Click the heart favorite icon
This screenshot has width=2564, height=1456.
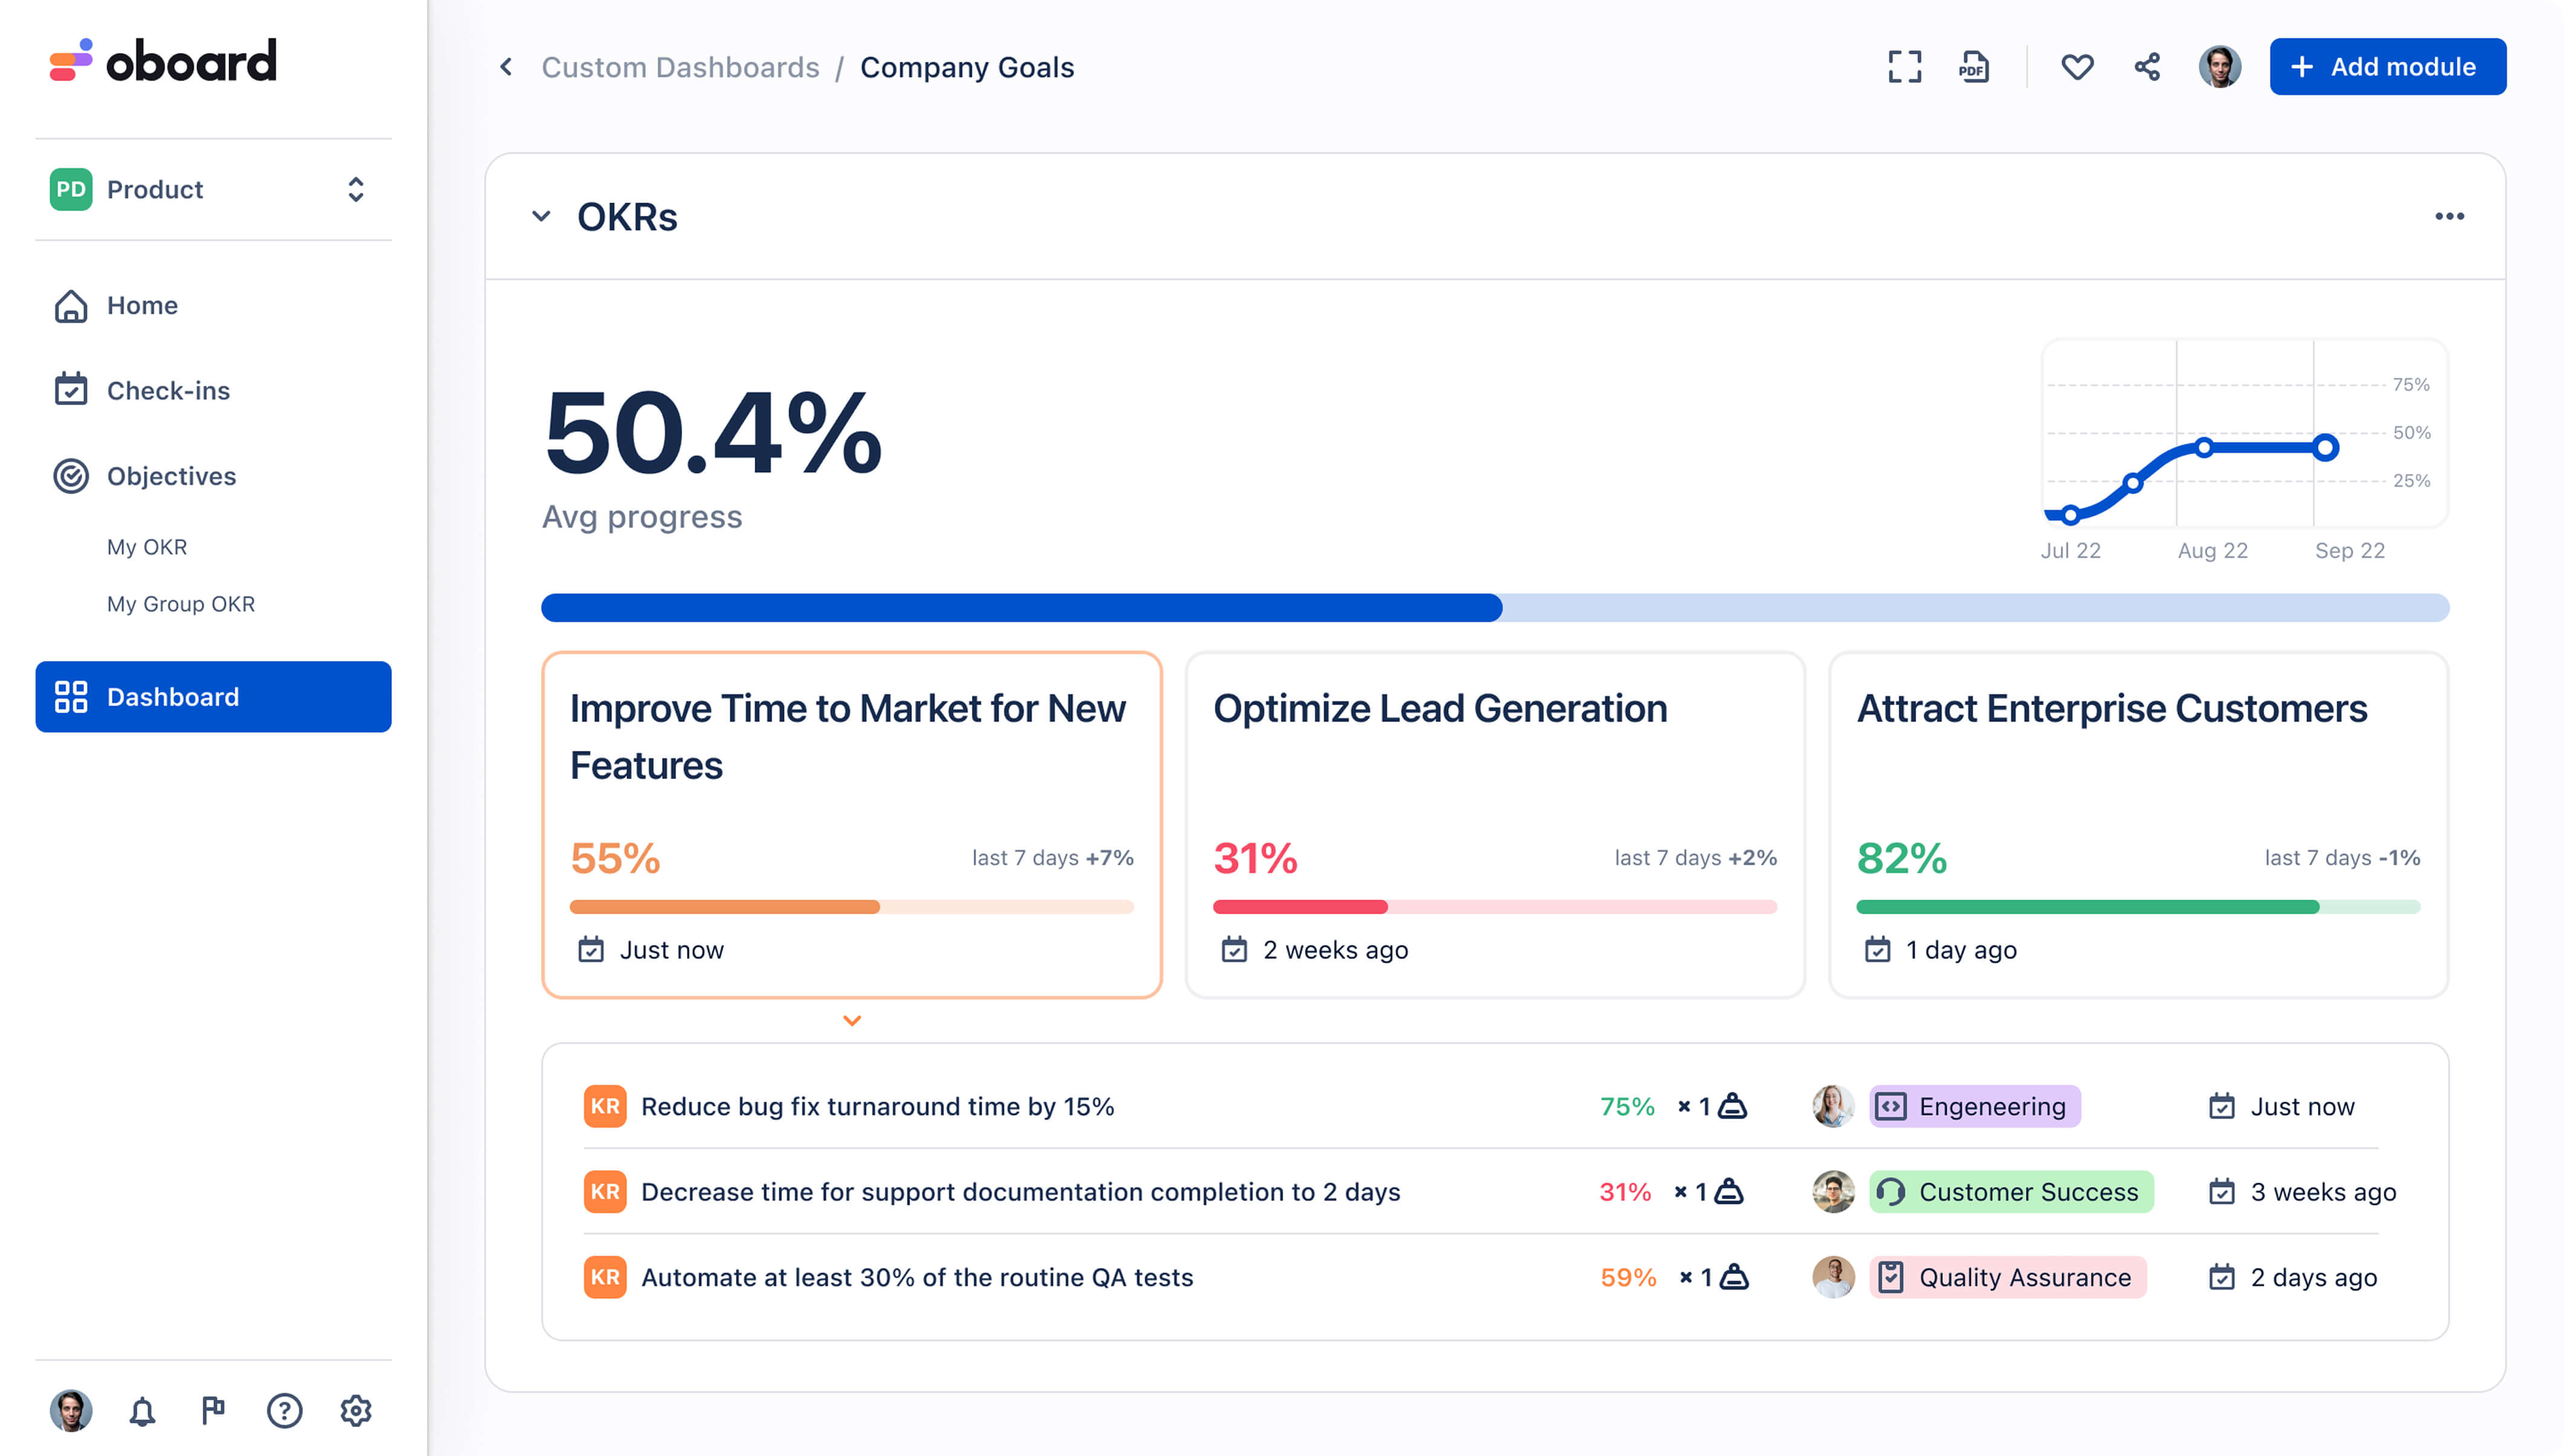[2077, 67]
